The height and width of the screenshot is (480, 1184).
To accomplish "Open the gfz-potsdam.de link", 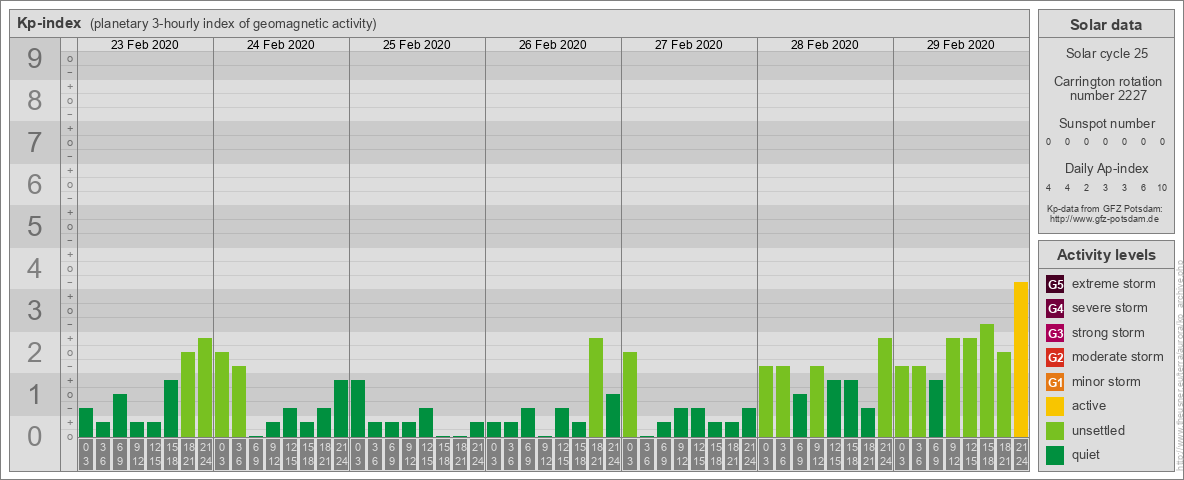I will 1106,219.
